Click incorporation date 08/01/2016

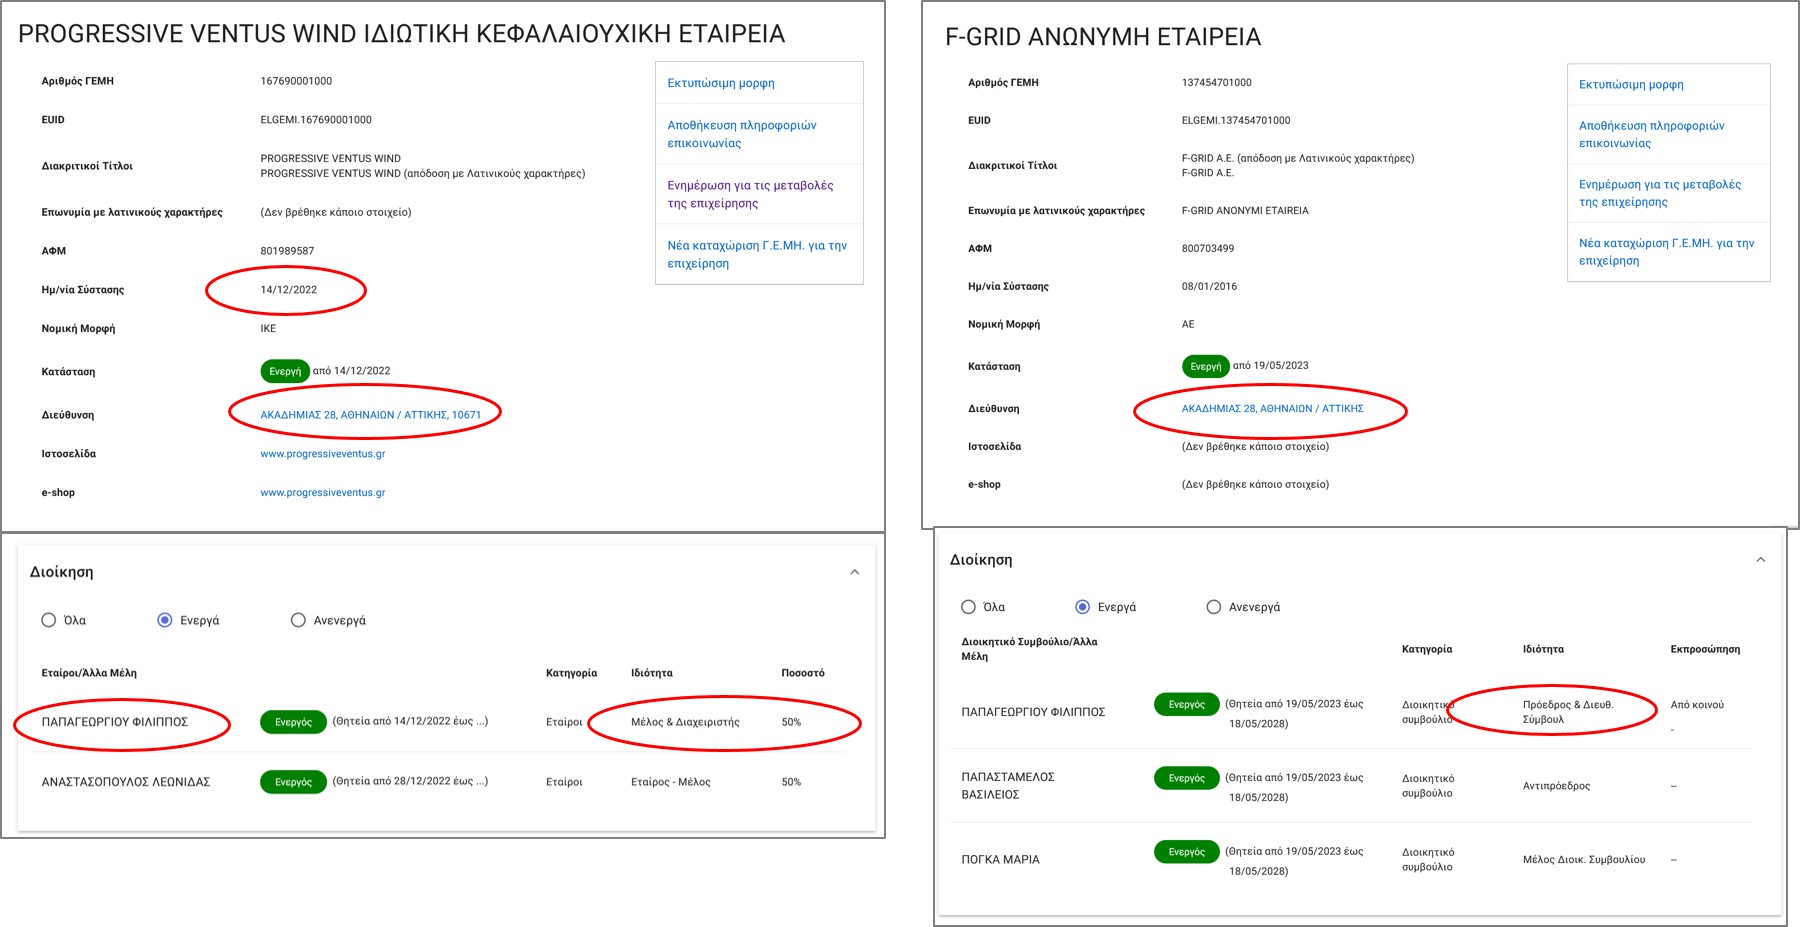click(1209, 287)
